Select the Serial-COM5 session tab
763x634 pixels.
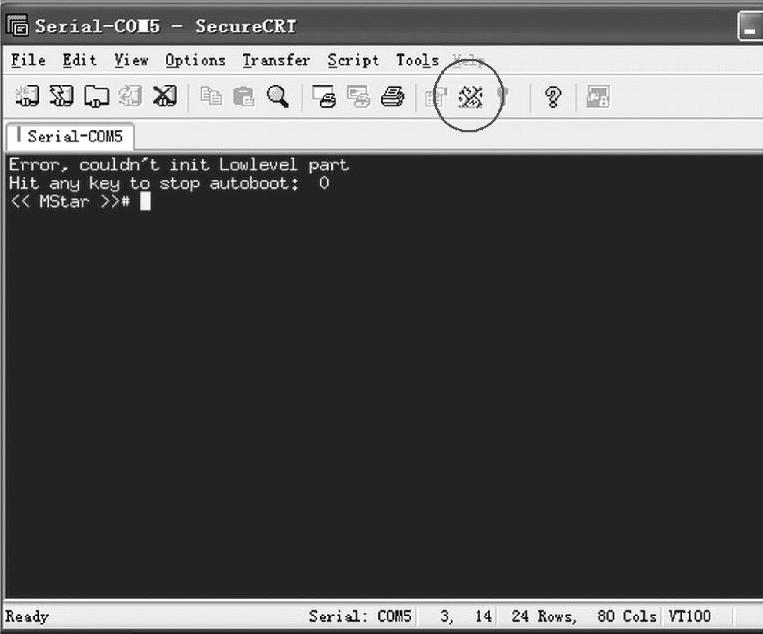[x=70, y=136]
